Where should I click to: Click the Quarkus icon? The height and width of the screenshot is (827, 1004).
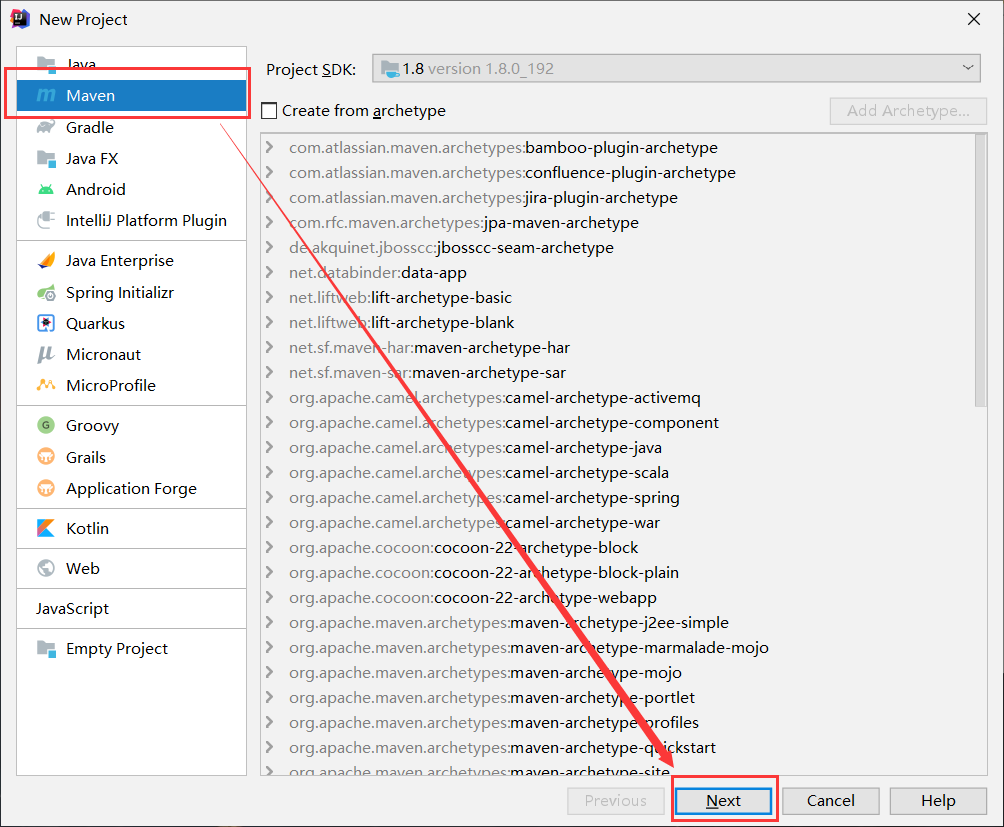pyautogui.click(x=46, y=323)
